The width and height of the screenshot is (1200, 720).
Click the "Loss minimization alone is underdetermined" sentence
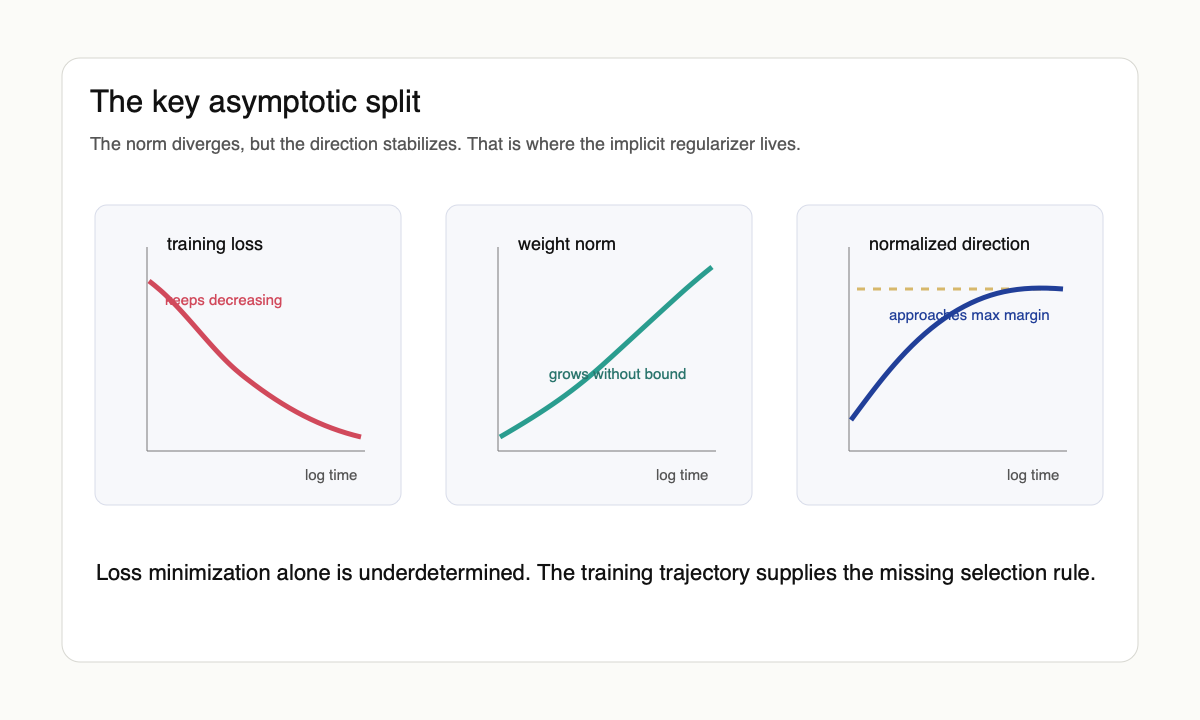(x=596, y=574)
